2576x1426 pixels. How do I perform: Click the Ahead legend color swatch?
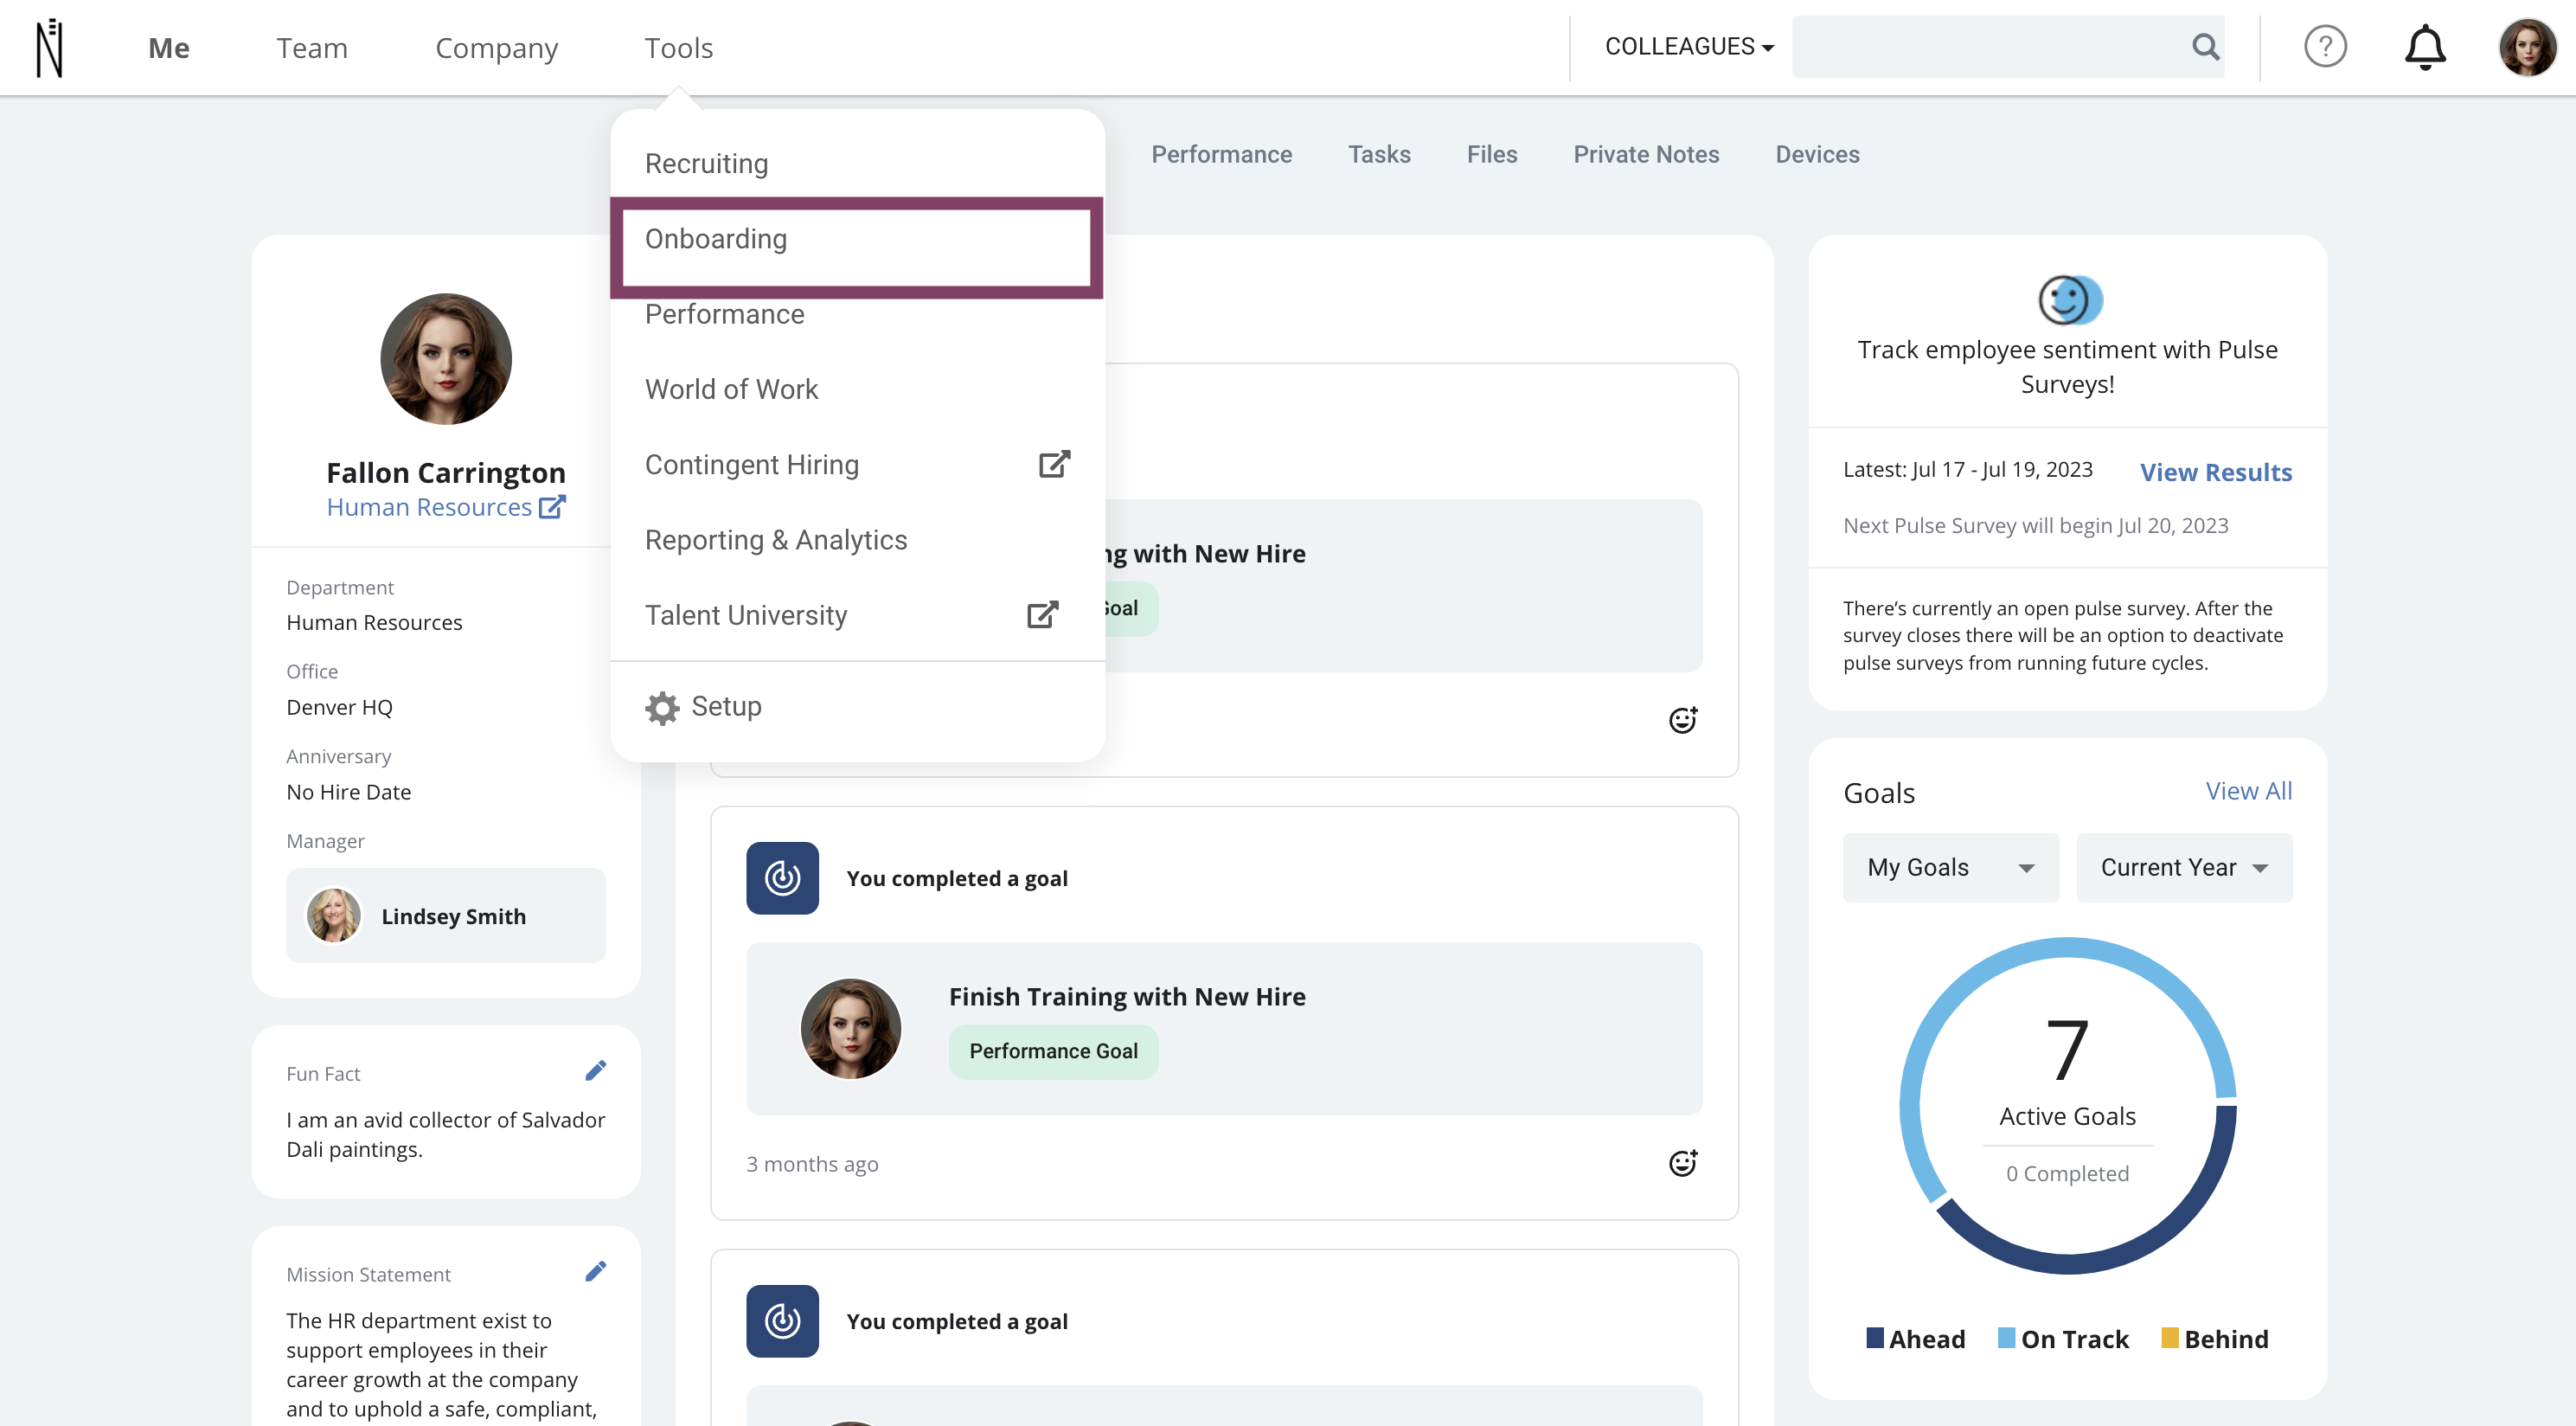[x=1875, y=1338]
